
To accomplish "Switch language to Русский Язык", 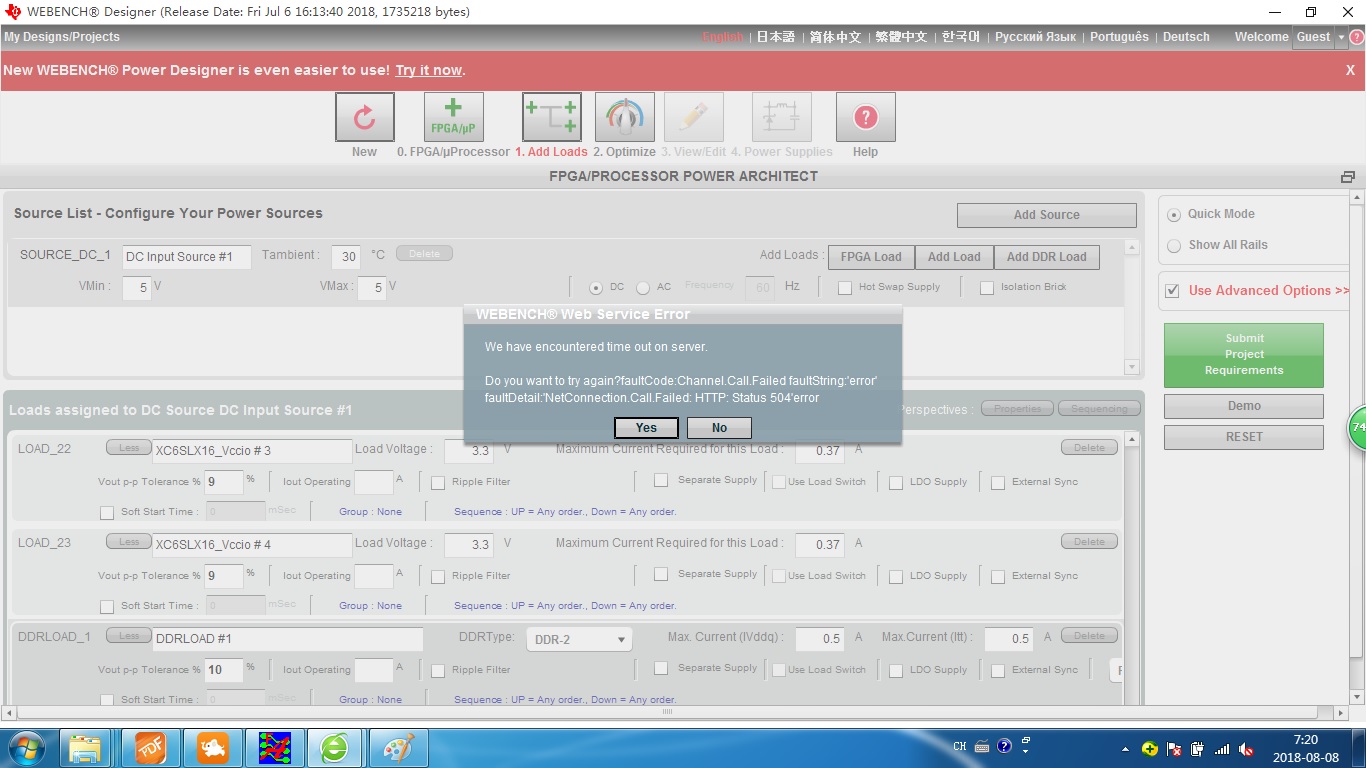I will 1035,37.
